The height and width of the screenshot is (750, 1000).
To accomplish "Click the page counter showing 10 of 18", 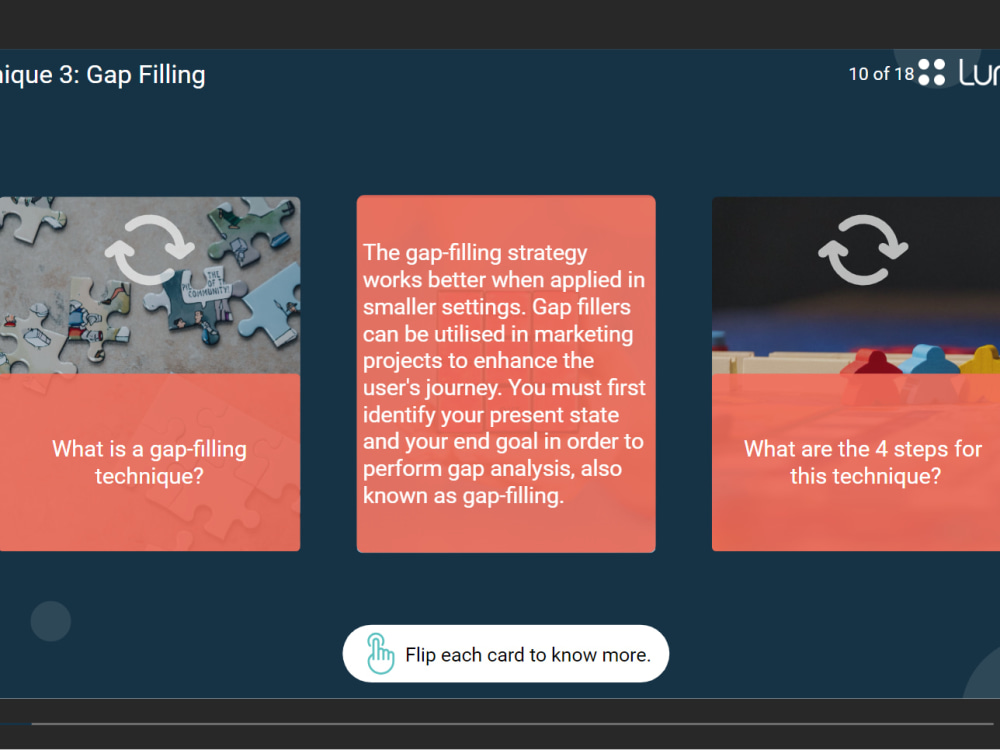I will point(880,73).
